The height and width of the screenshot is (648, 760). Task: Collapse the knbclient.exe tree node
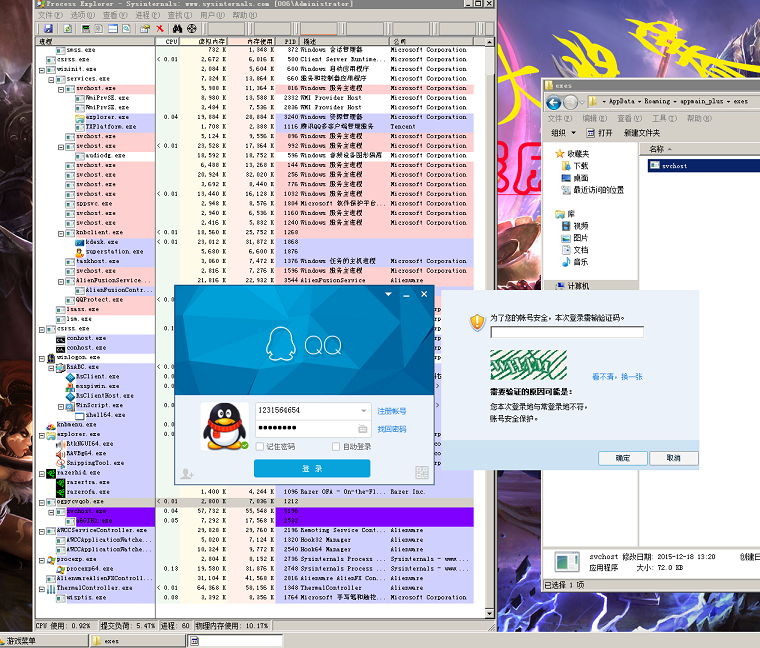tap(61, 233)
